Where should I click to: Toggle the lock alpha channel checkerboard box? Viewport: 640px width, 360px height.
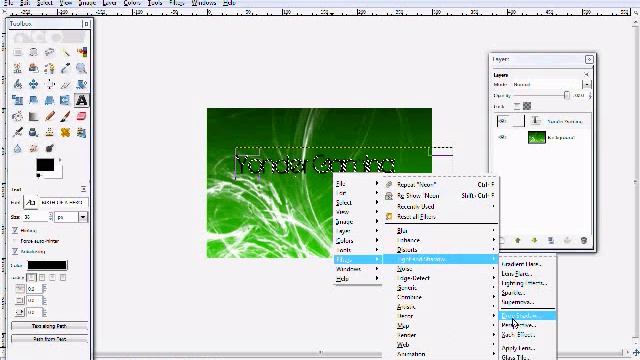pos(527,106)
